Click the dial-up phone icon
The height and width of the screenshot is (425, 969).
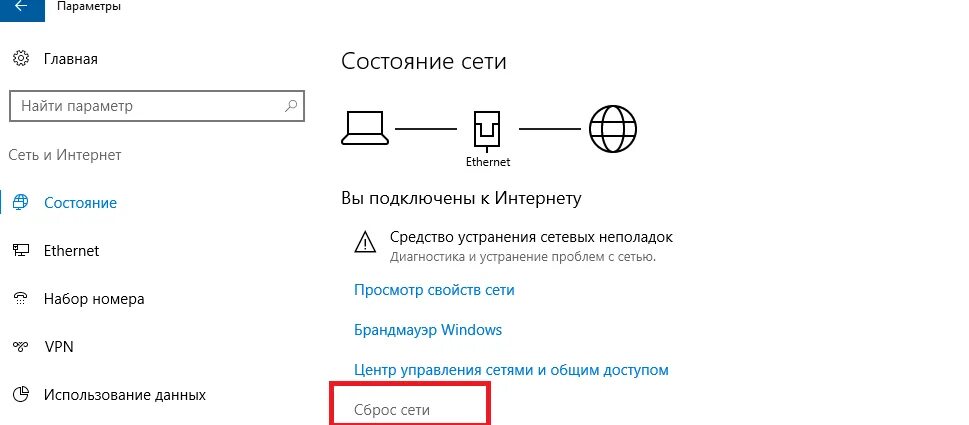point(21,298)
